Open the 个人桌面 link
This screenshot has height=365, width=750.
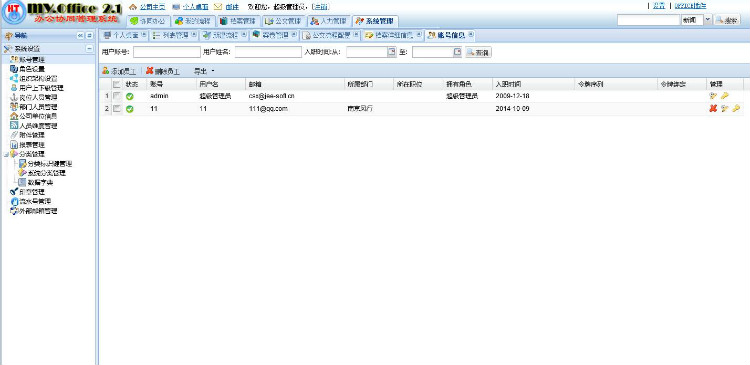click(x=195, y=7)
